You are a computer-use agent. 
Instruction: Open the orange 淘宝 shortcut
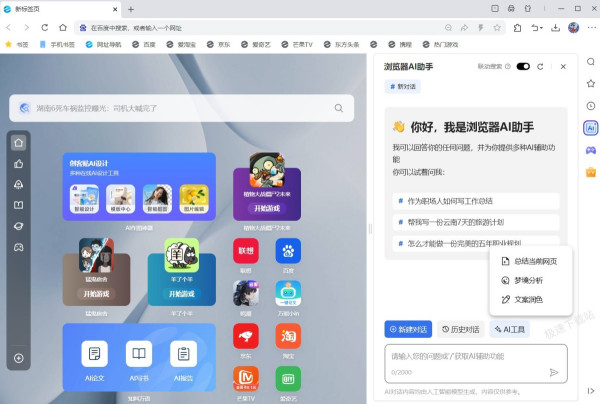(288, 336)
